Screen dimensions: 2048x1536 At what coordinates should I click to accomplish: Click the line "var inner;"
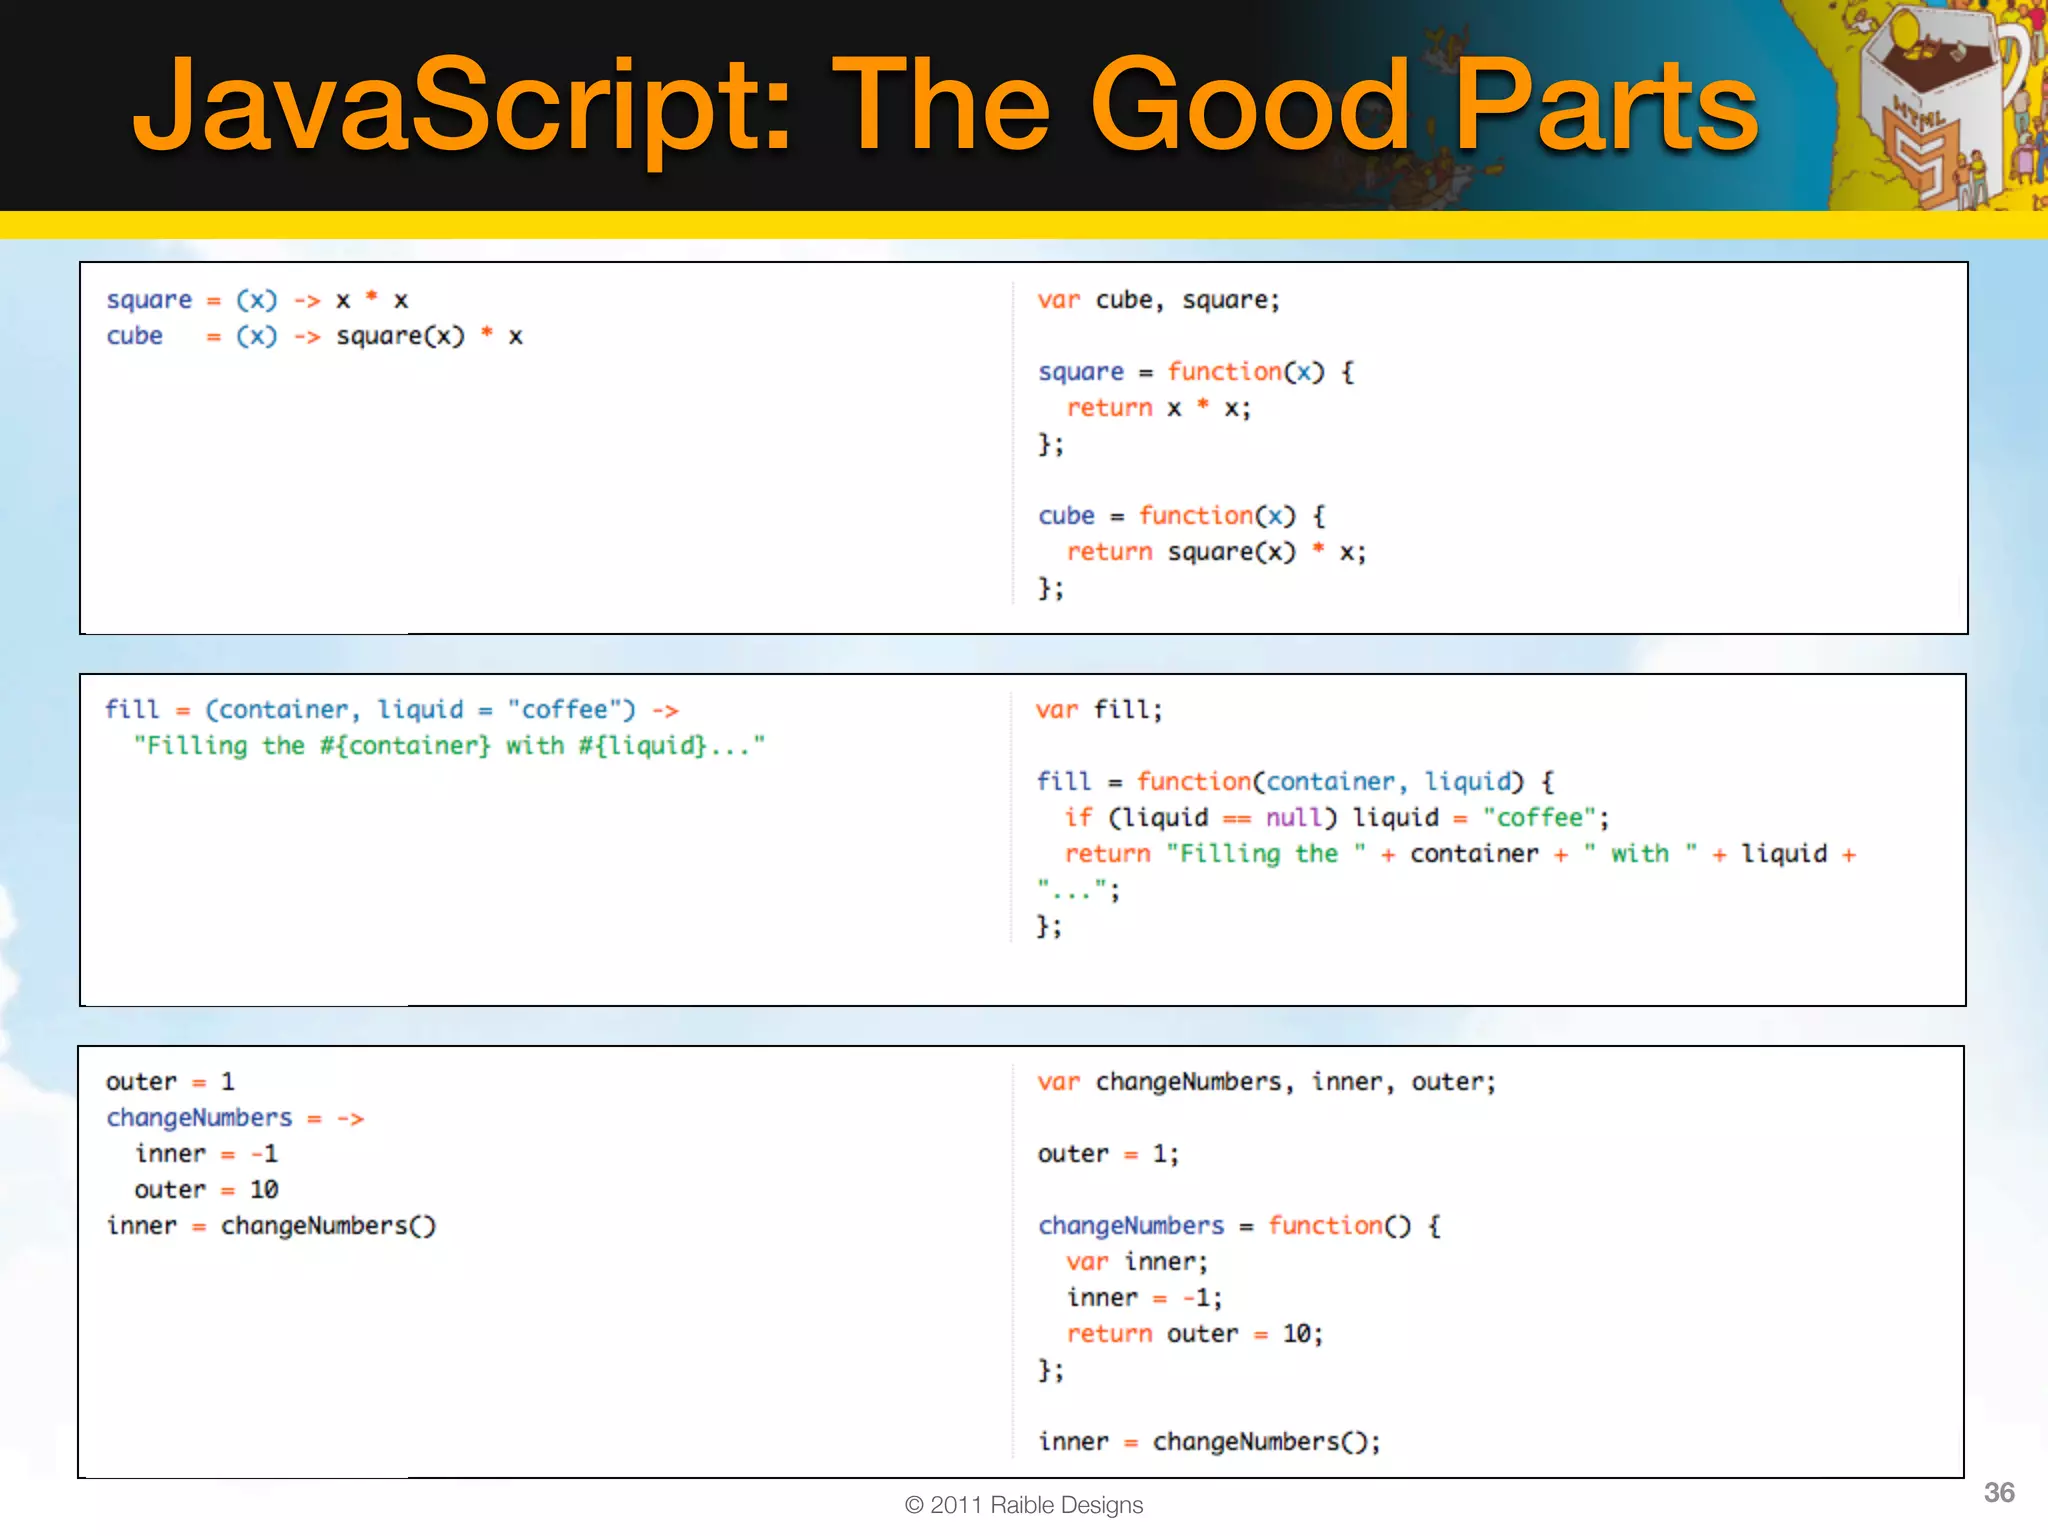pyautogui.click(x=1137, y=1262)
